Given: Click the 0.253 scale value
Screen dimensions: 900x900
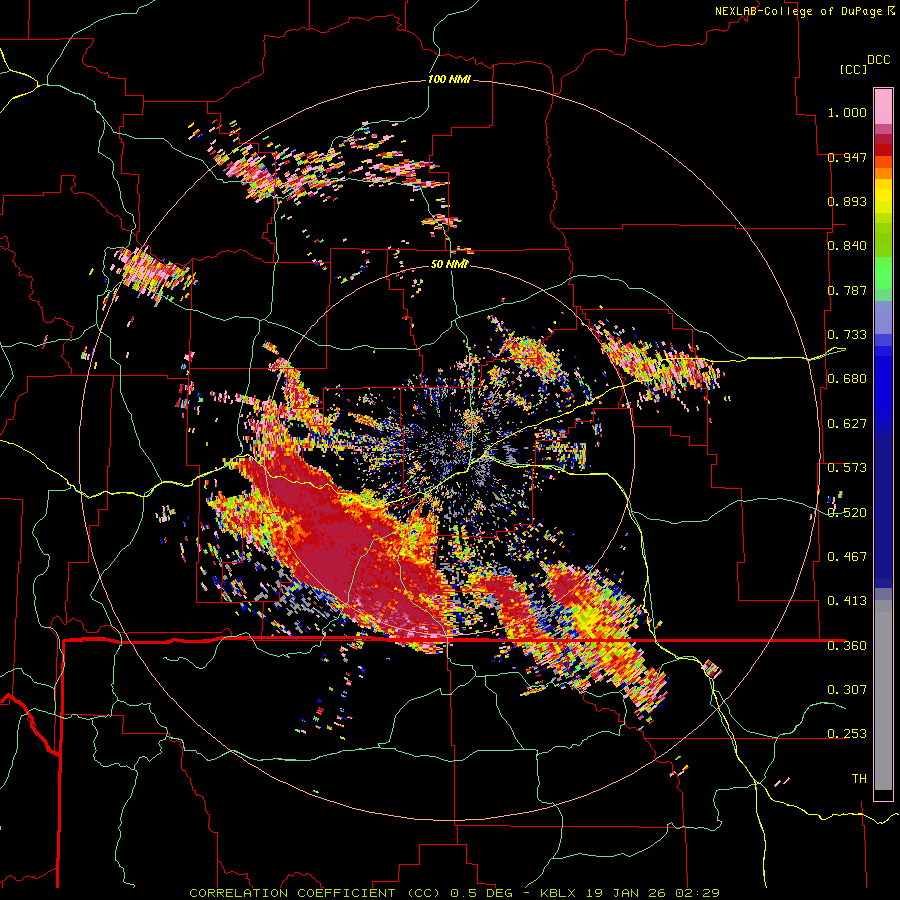Looking at the screenshot, I should pos(847,734).
